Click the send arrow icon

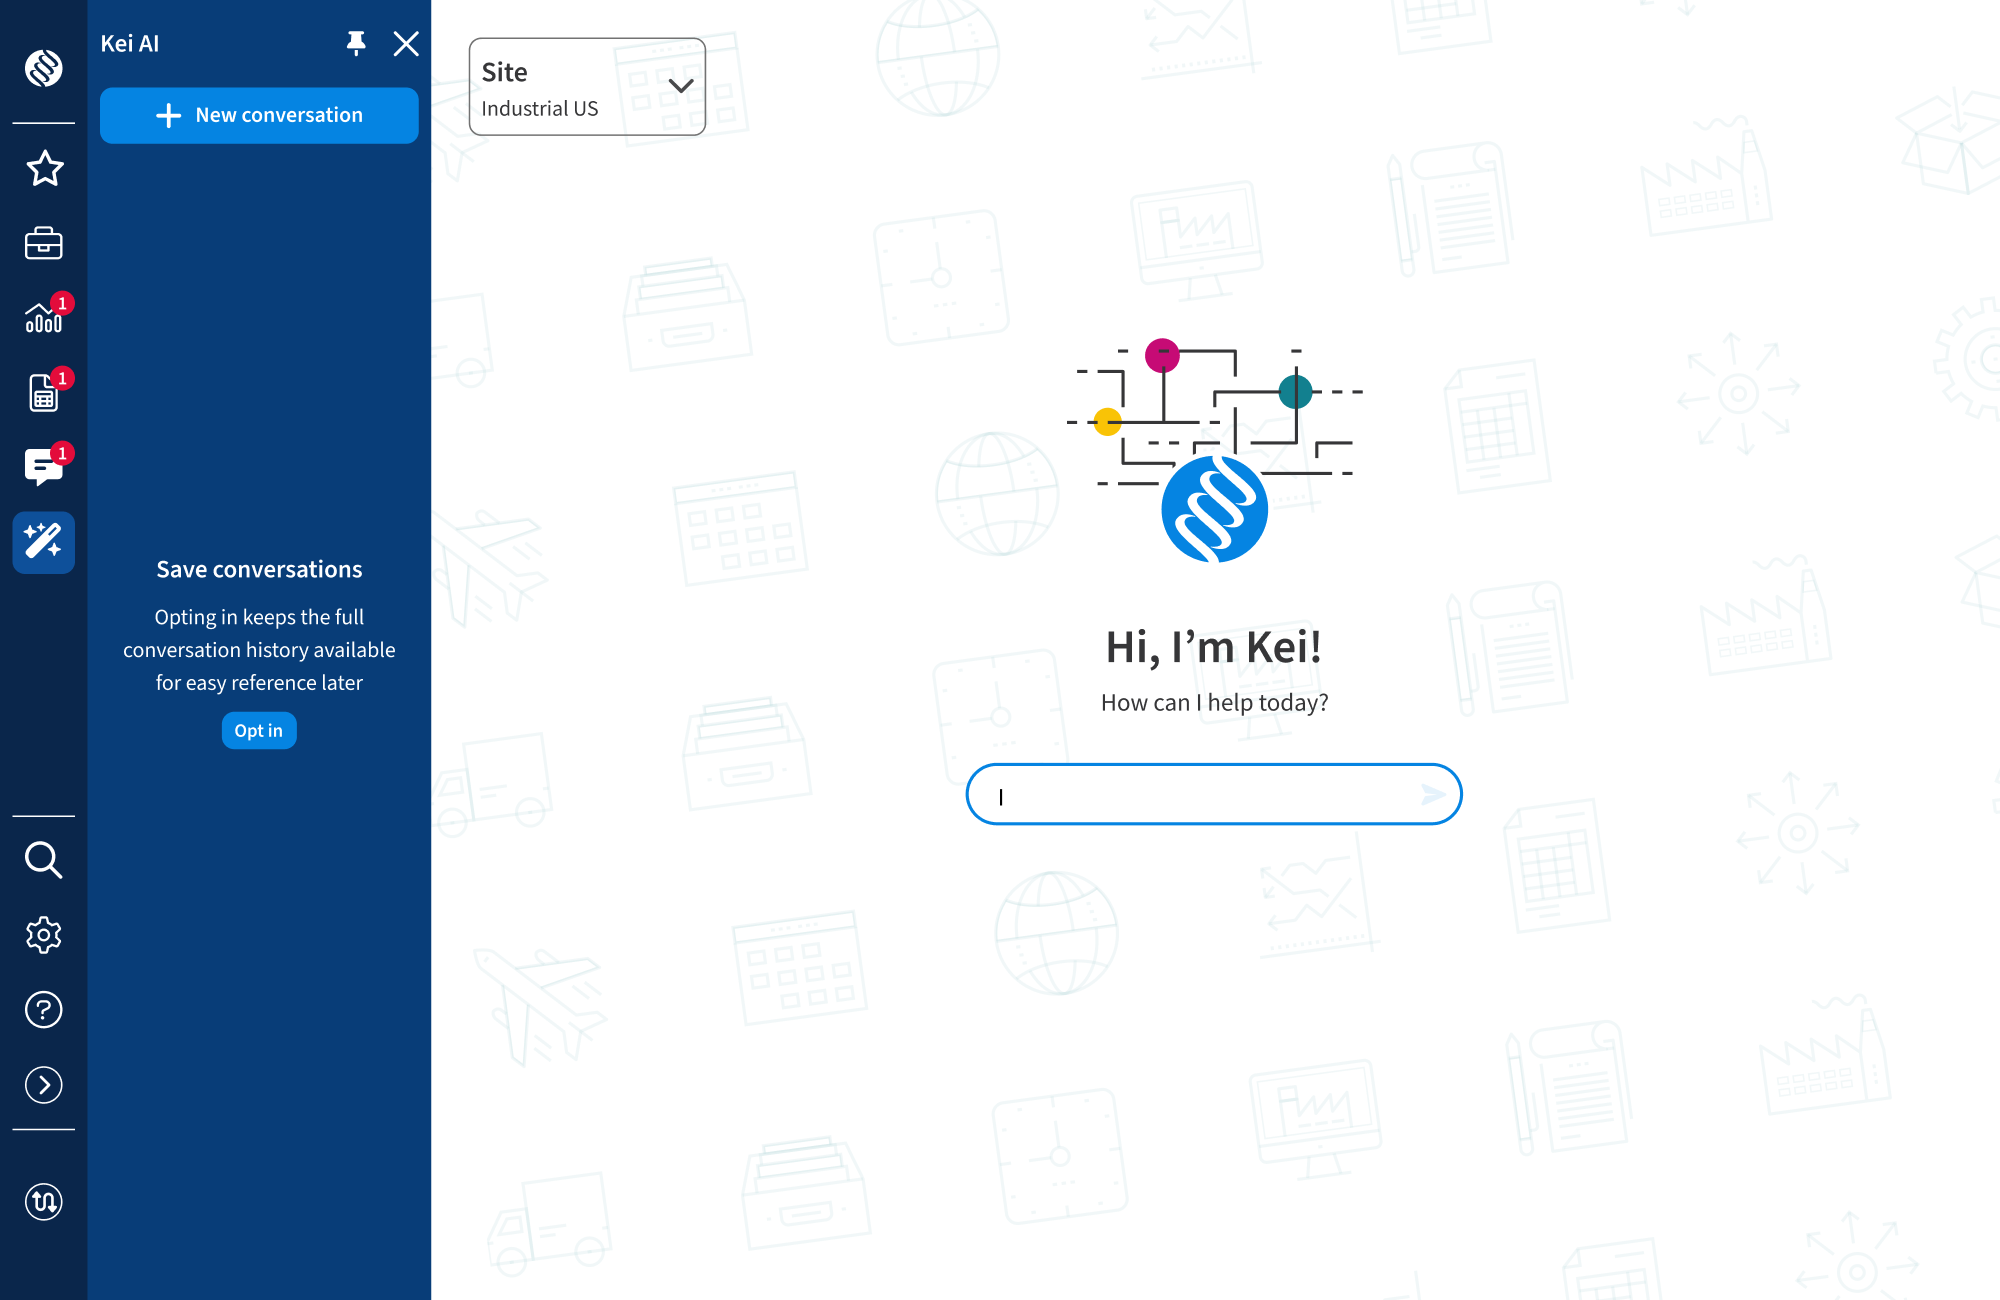1433,795
